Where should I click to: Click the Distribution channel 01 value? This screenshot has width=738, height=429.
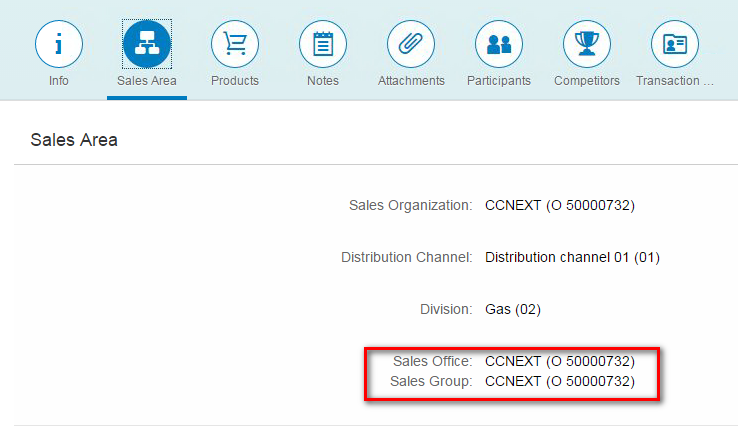point(572,257)
